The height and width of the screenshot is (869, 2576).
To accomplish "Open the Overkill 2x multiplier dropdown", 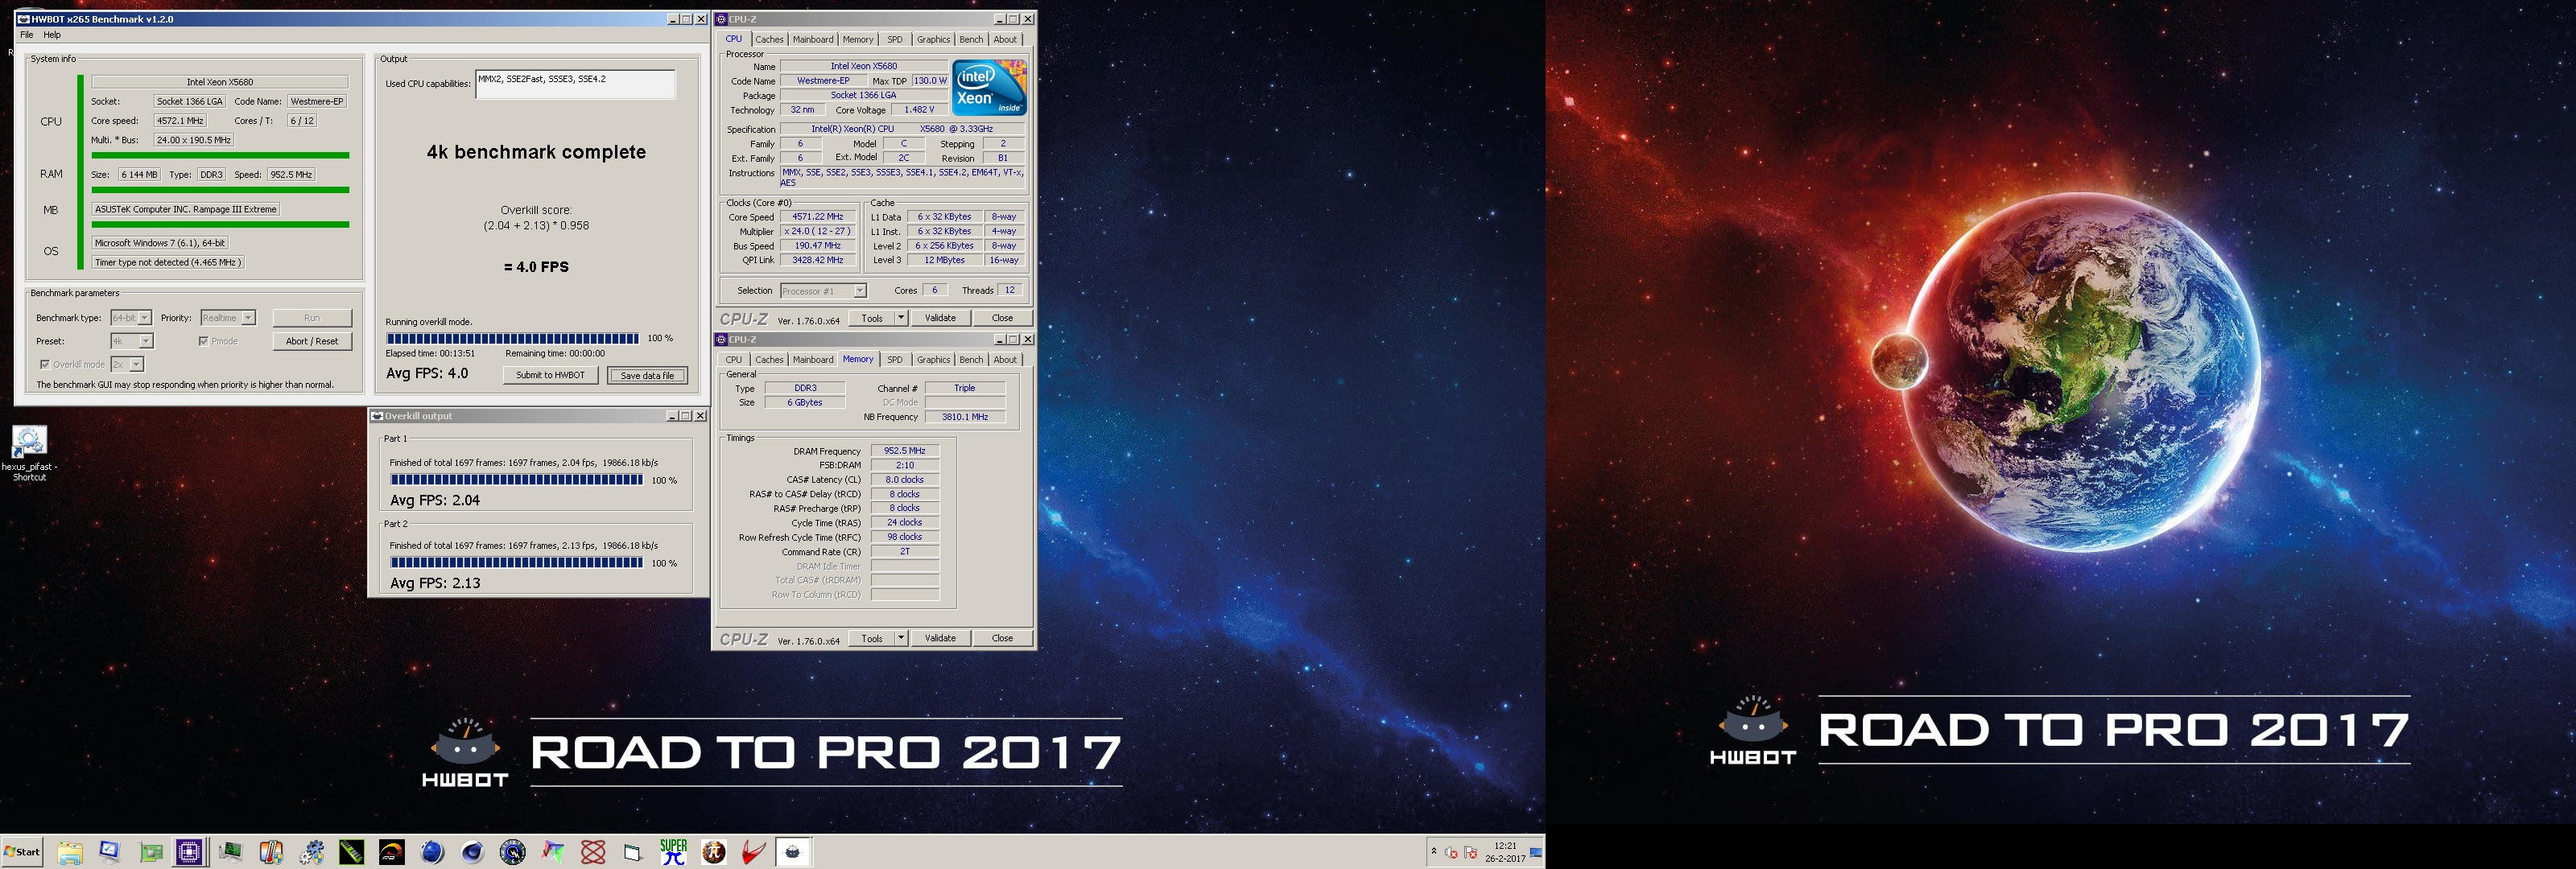I will [x=127, y=364].
